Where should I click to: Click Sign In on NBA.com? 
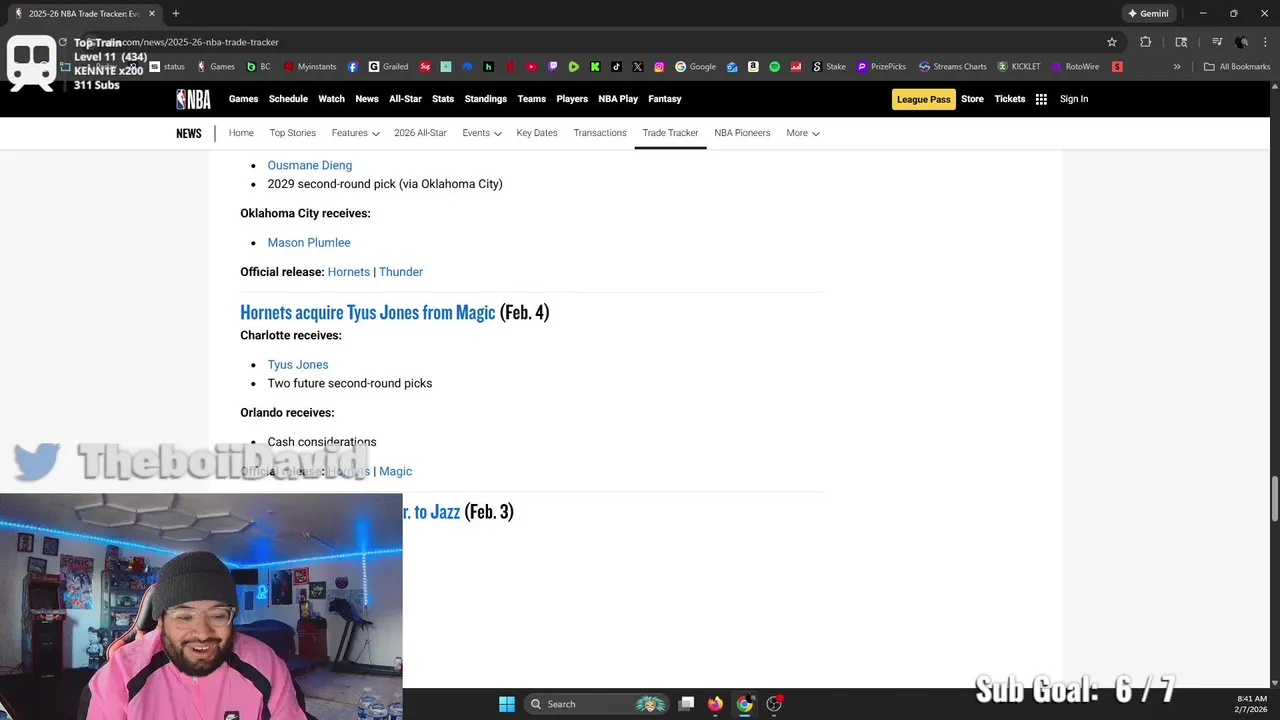[x=1074, y=99]
